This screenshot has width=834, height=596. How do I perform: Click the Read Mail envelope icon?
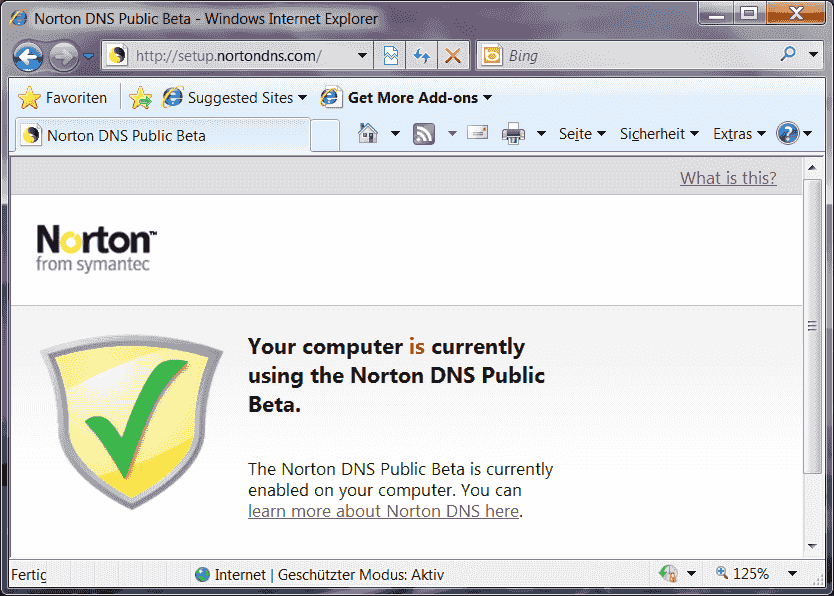(x=478, y=132)
